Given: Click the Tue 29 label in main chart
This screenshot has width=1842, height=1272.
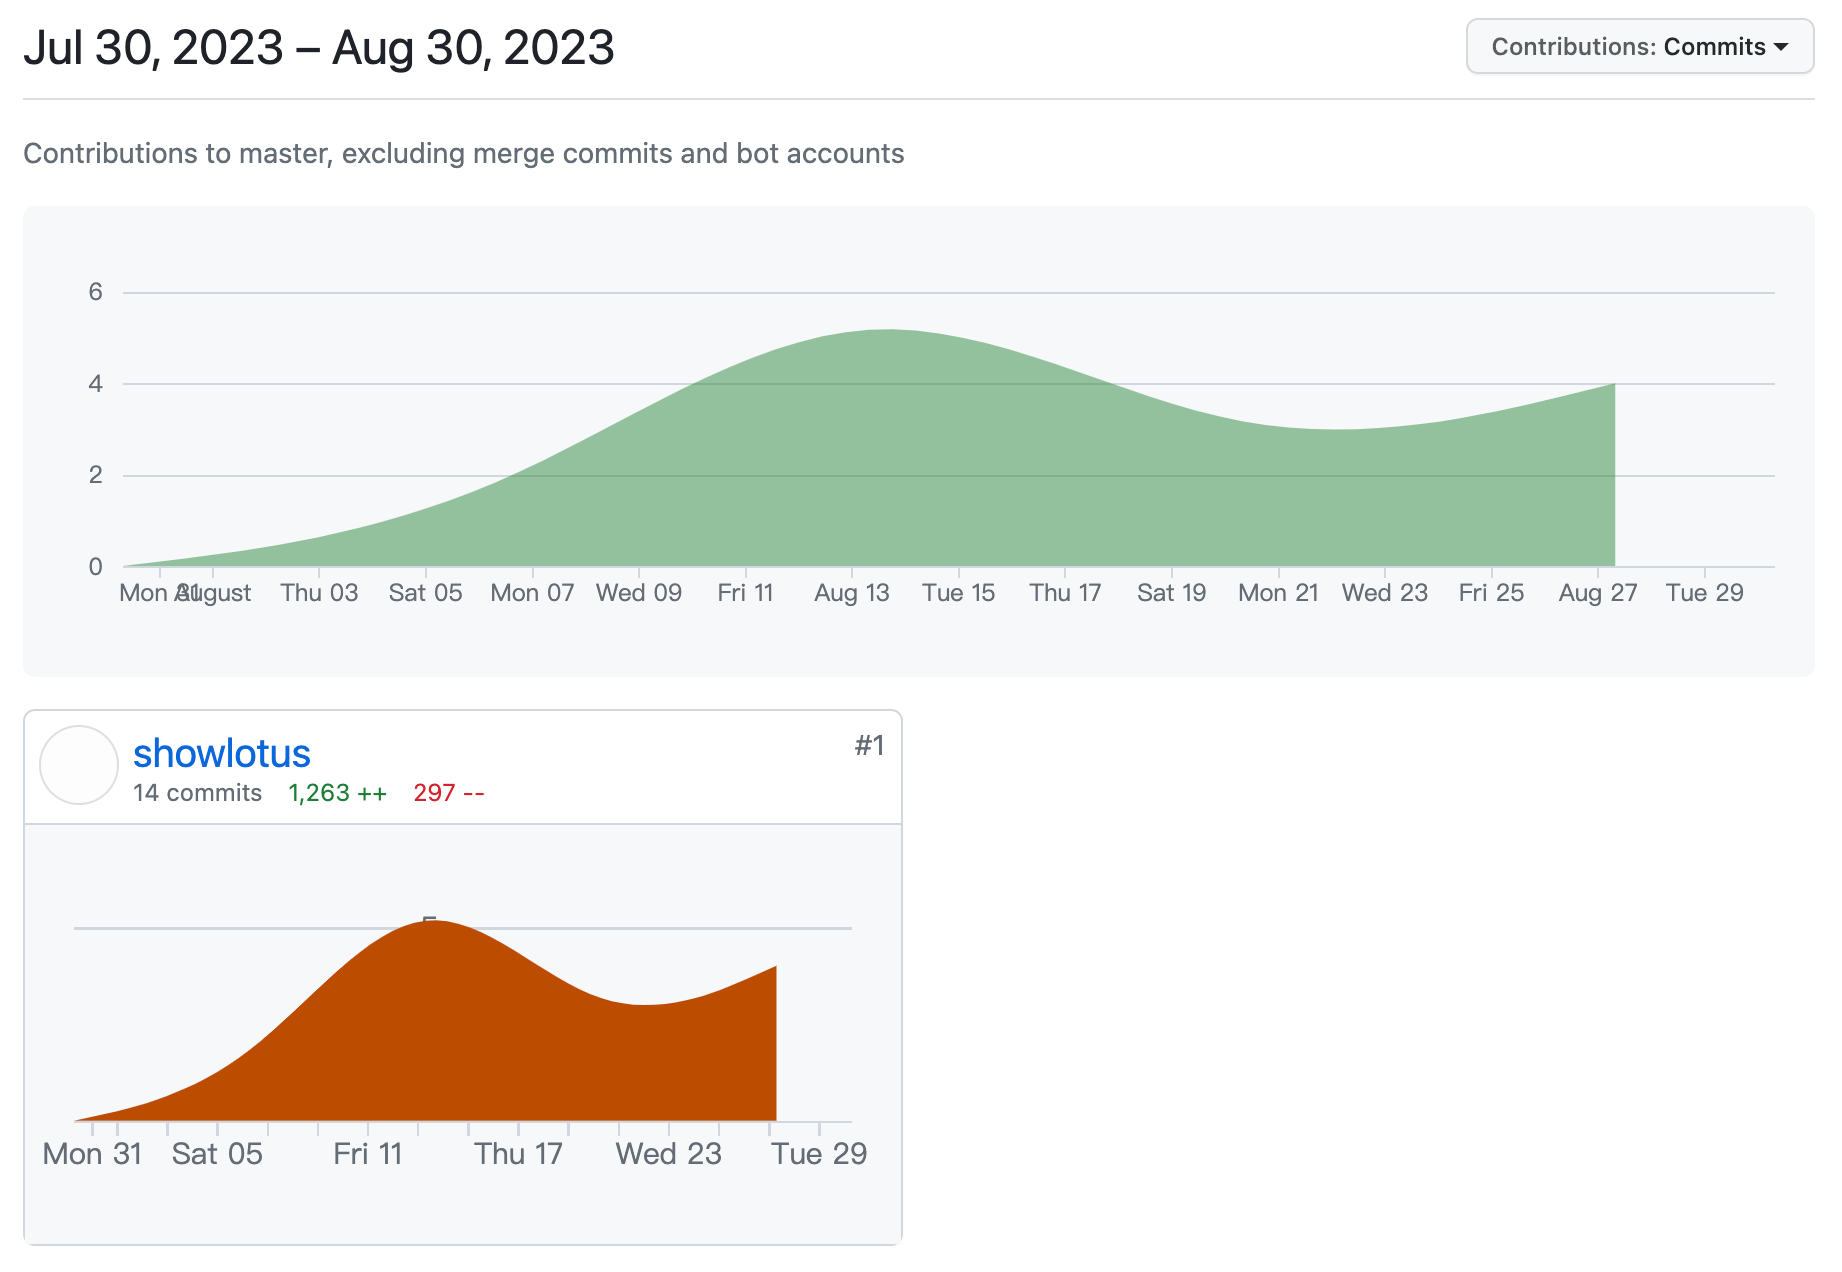Looking at the screenshot, I should (x=1704, y=593).
